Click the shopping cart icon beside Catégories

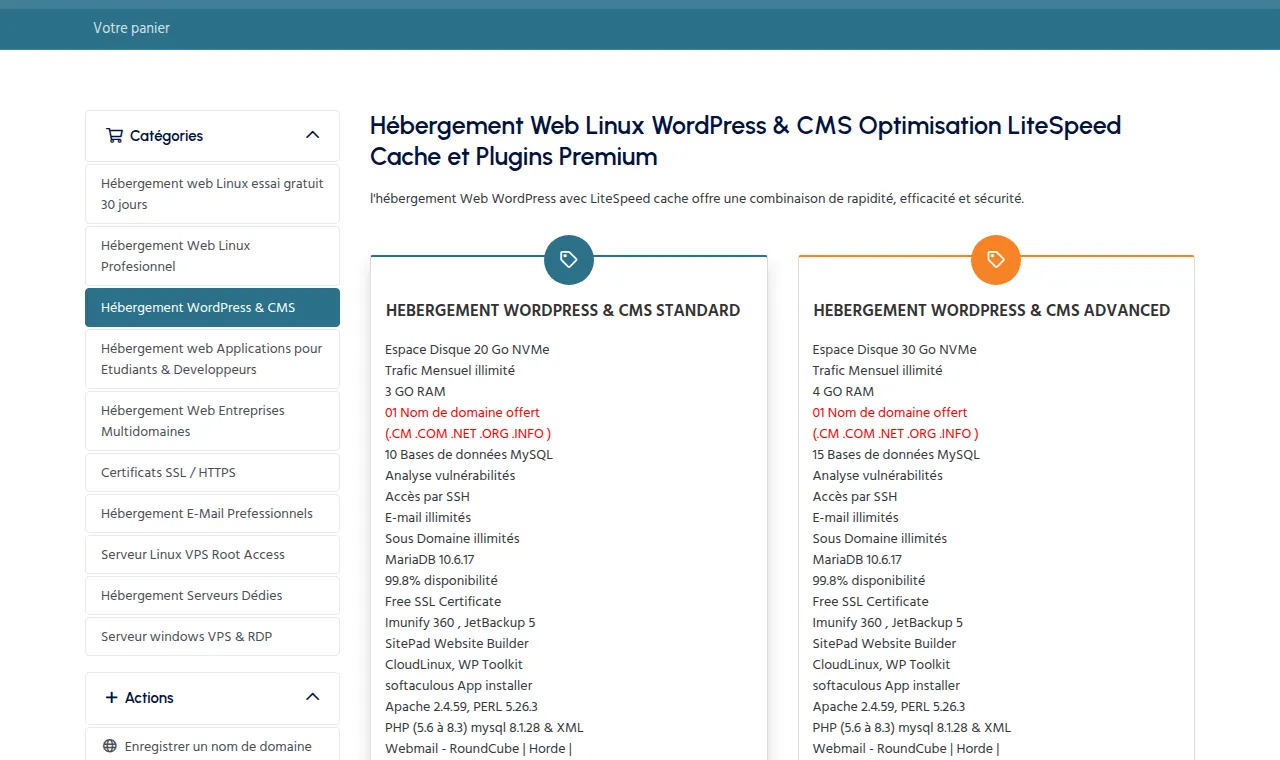click(114, 135)
